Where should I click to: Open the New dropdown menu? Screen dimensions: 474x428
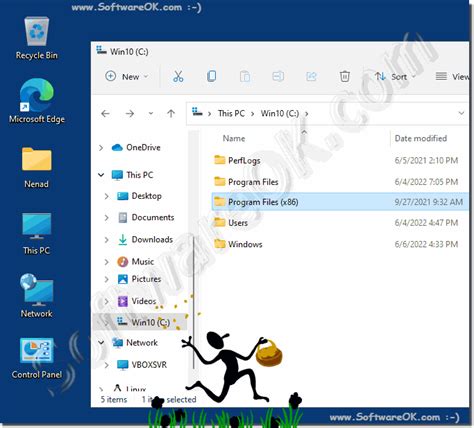coord(127,77)
